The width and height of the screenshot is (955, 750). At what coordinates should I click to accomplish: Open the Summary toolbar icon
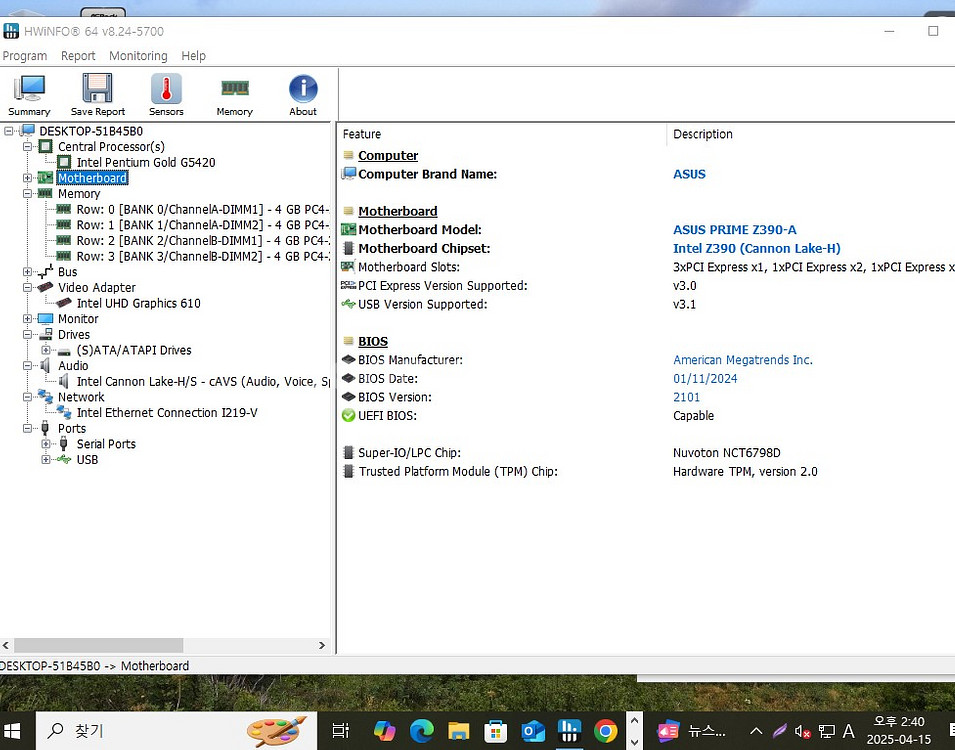coord(29,95)
